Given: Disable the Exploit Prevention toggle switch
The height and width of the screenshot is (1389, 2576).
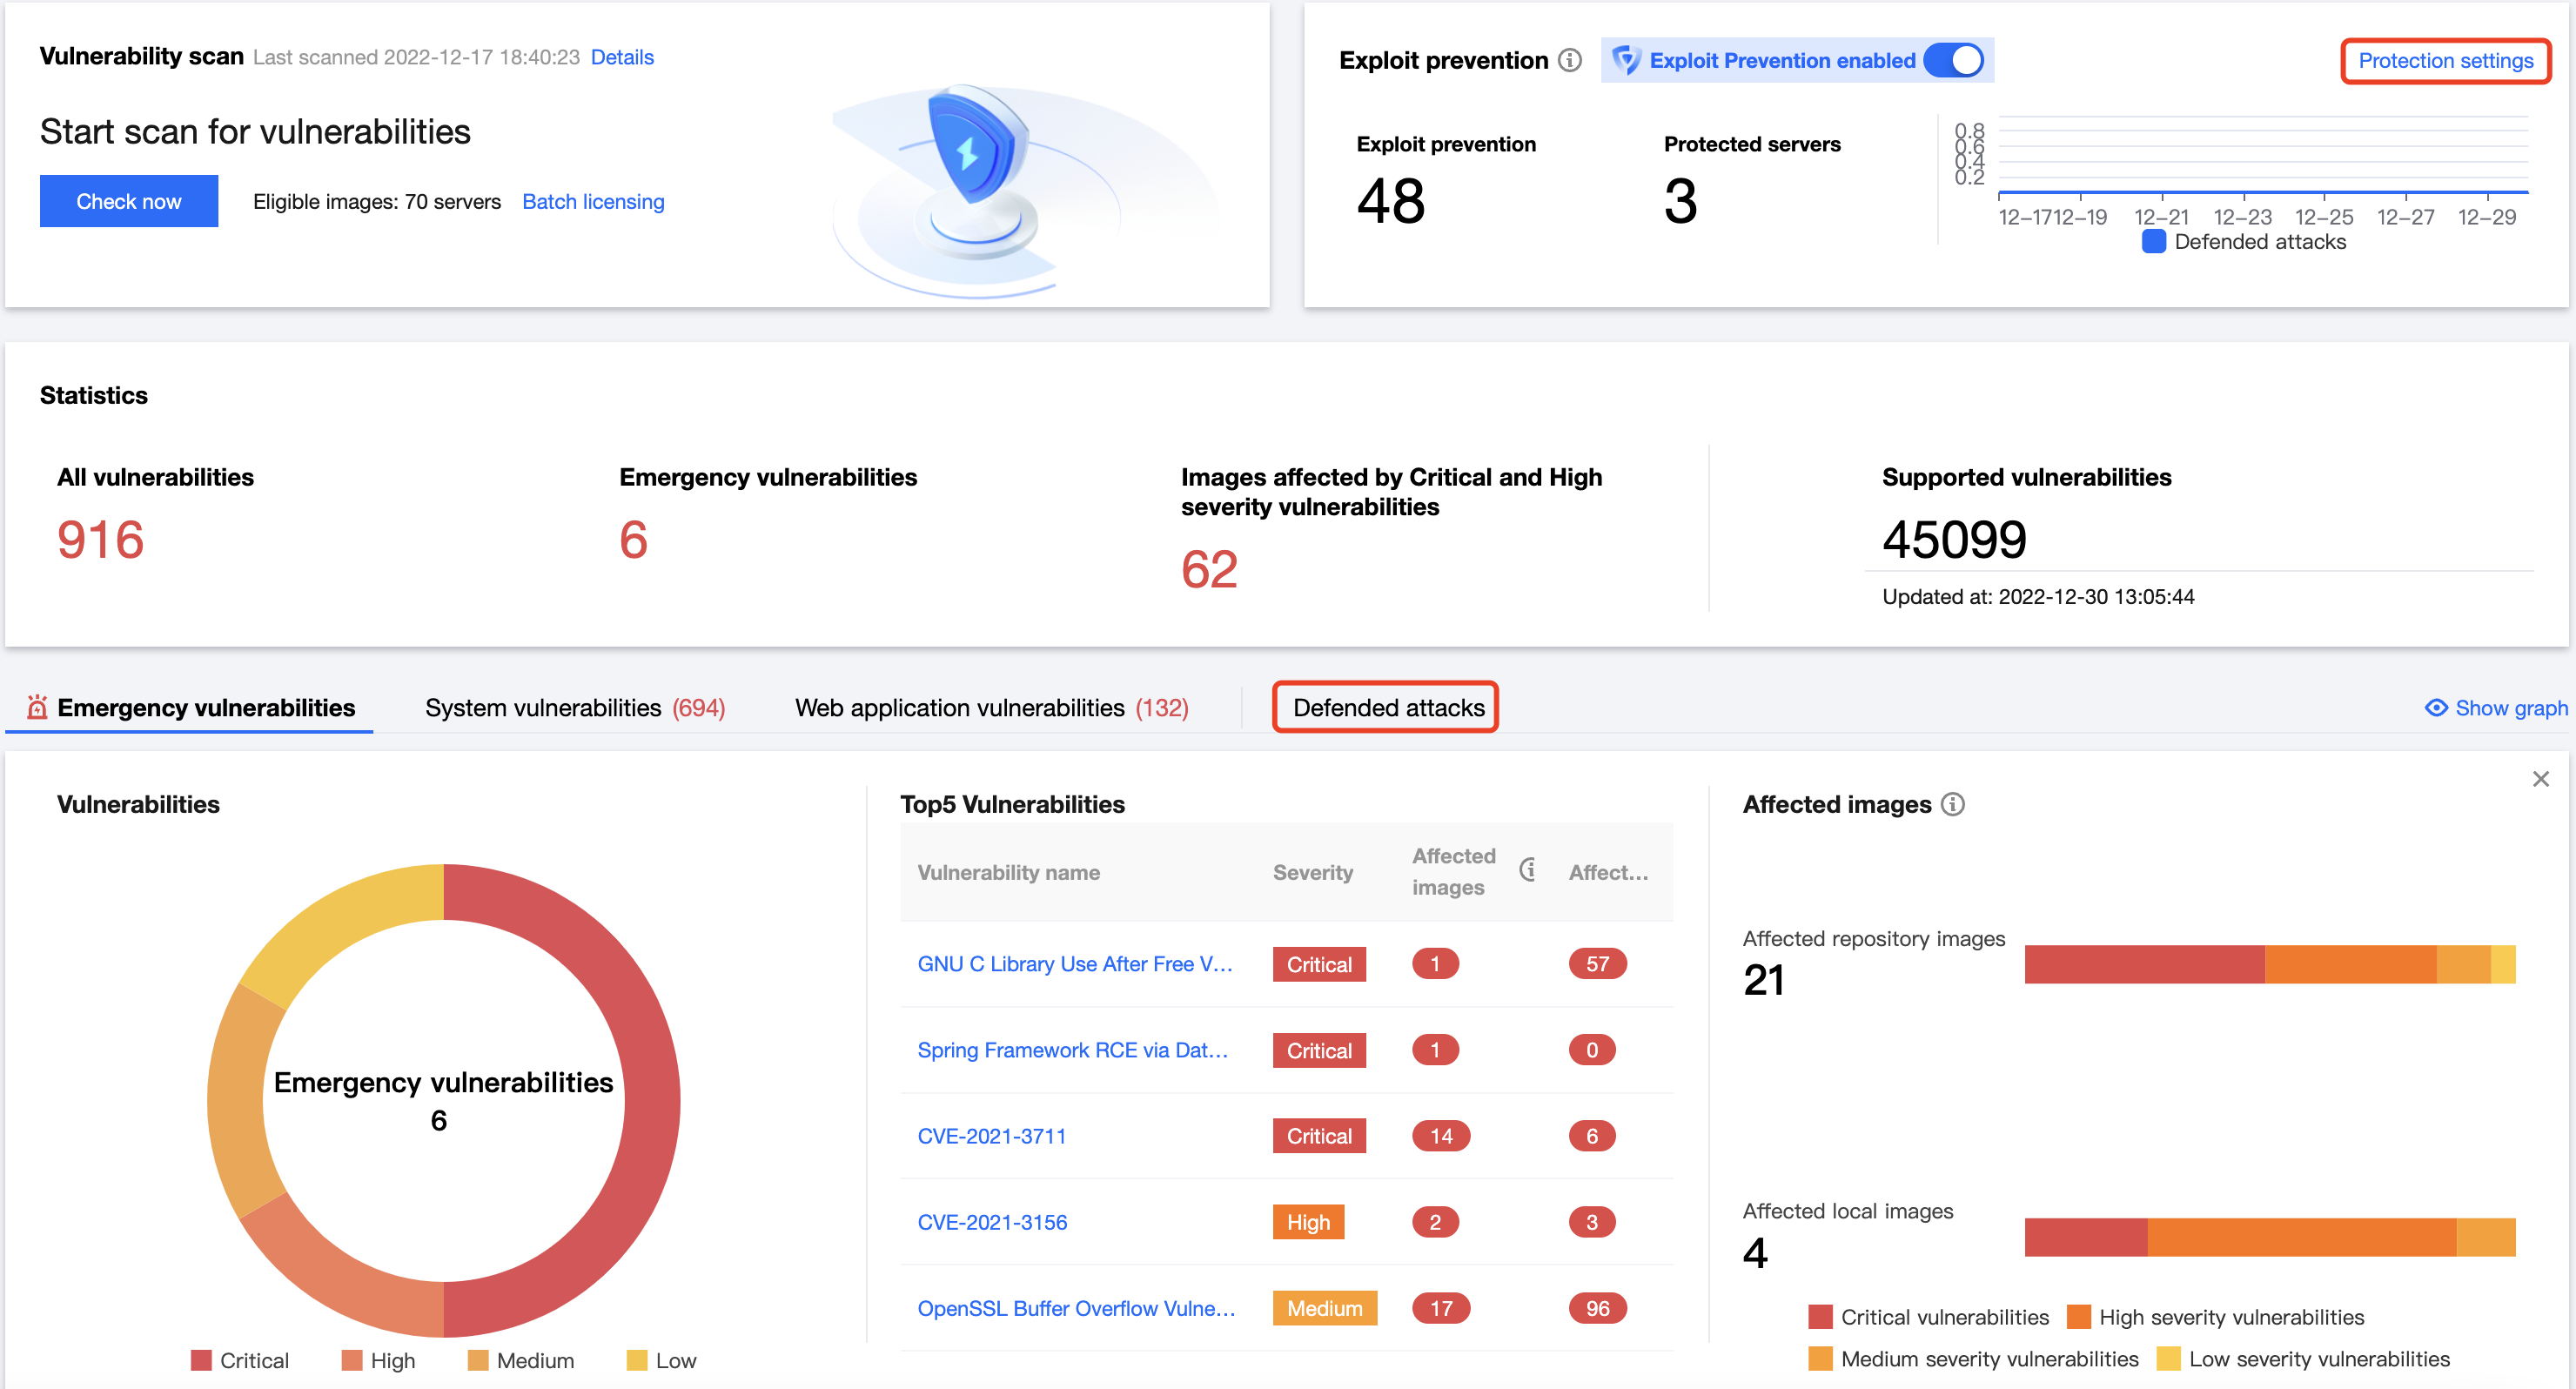Looking at the screenshot, I should coord(1953,61).
